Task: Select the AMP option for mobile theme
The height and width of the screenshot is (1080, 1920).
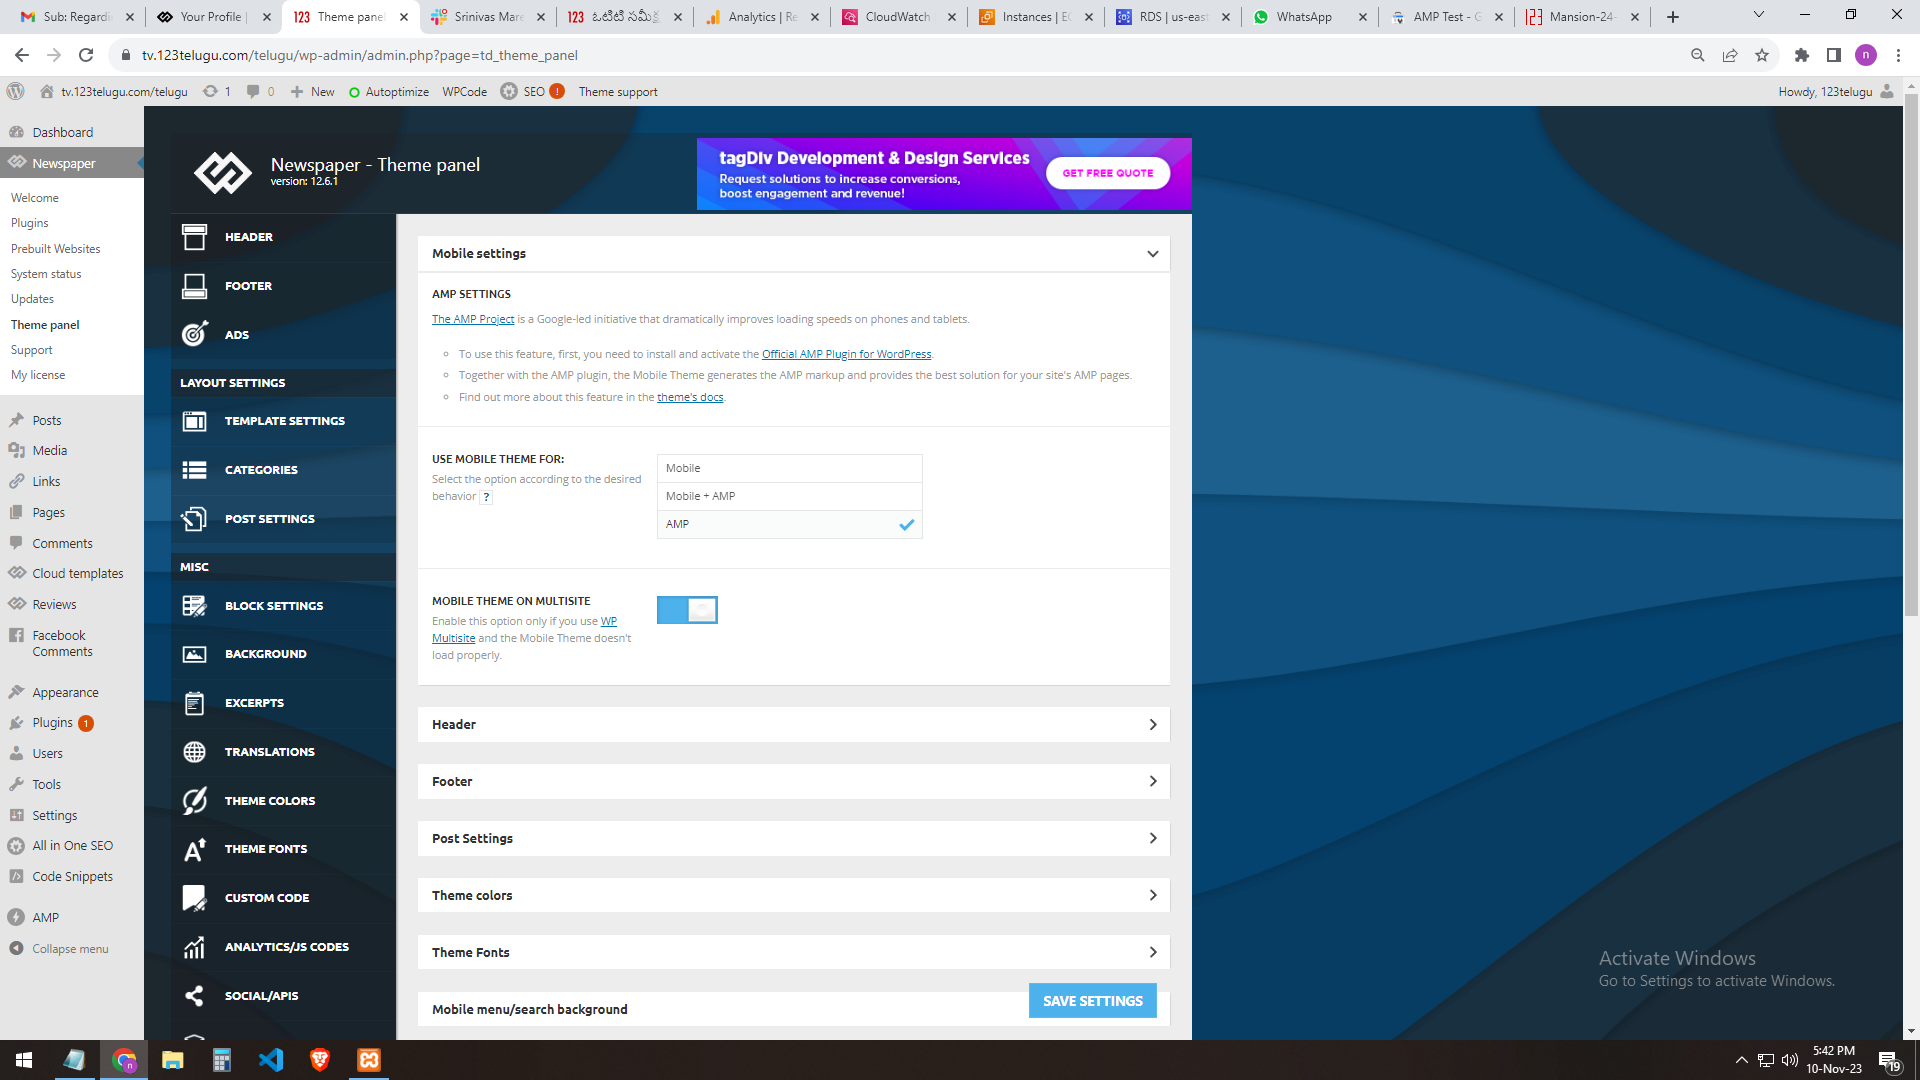Action: [789, 524]
